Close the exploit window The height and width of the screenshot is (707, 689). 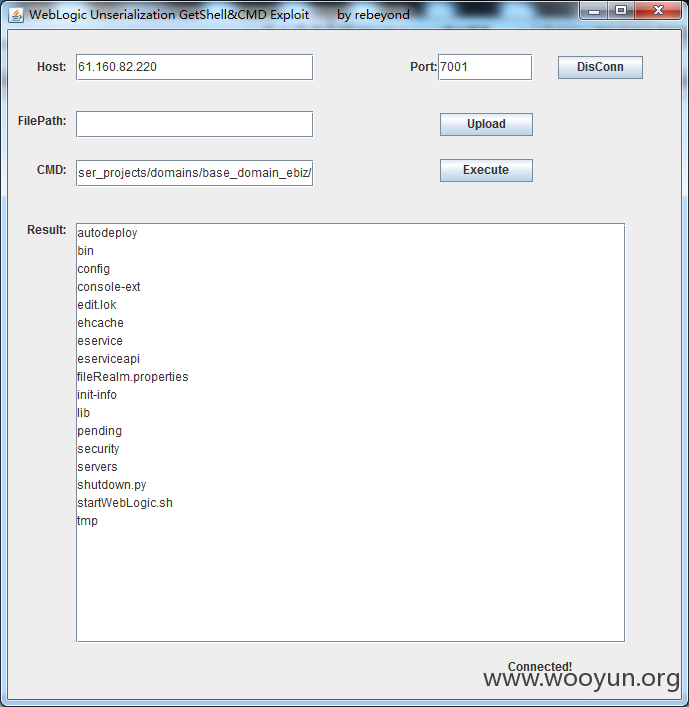658,11
